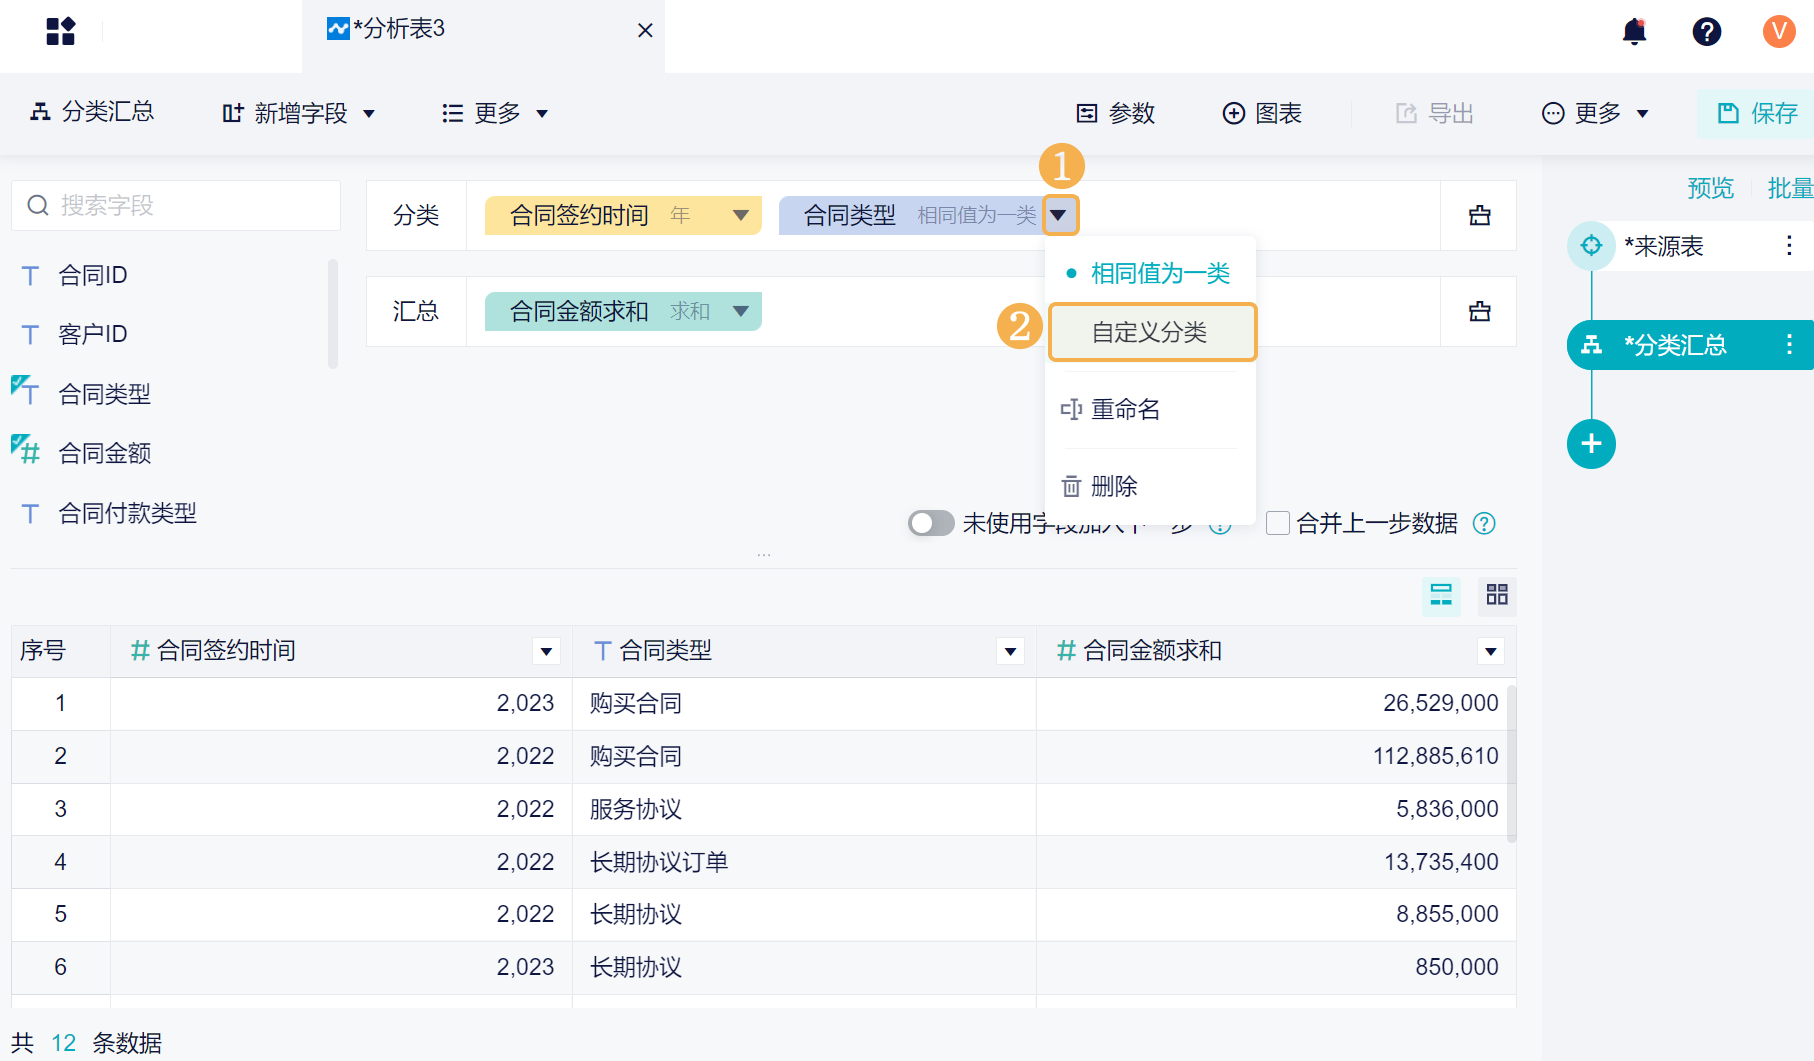Select the 相同值为一类 option
The image size is (1814, 1061).
[1159, 273]
